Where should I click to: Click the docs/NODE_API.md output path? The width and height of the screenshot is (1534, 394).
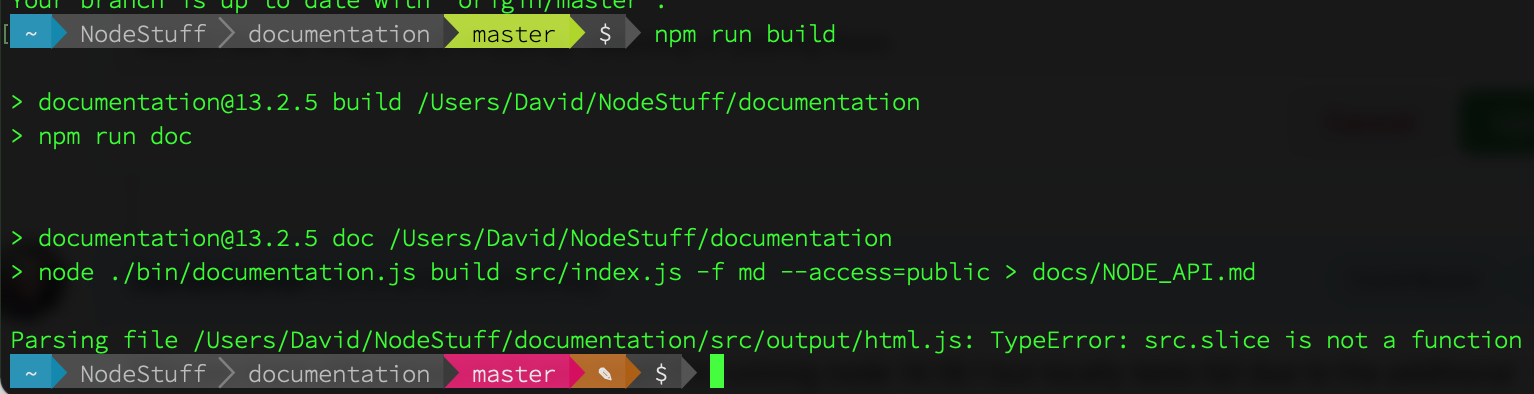1143,272
